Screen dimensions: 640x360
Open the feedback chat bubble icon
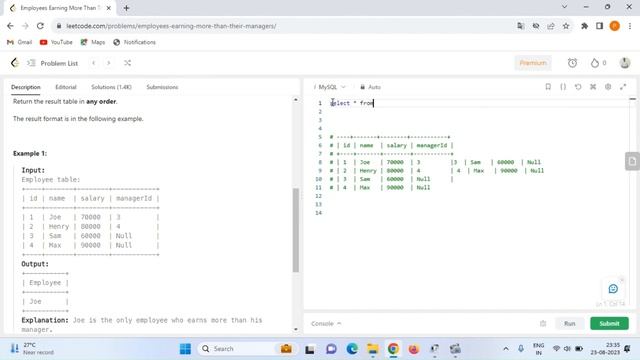[613, 289]
